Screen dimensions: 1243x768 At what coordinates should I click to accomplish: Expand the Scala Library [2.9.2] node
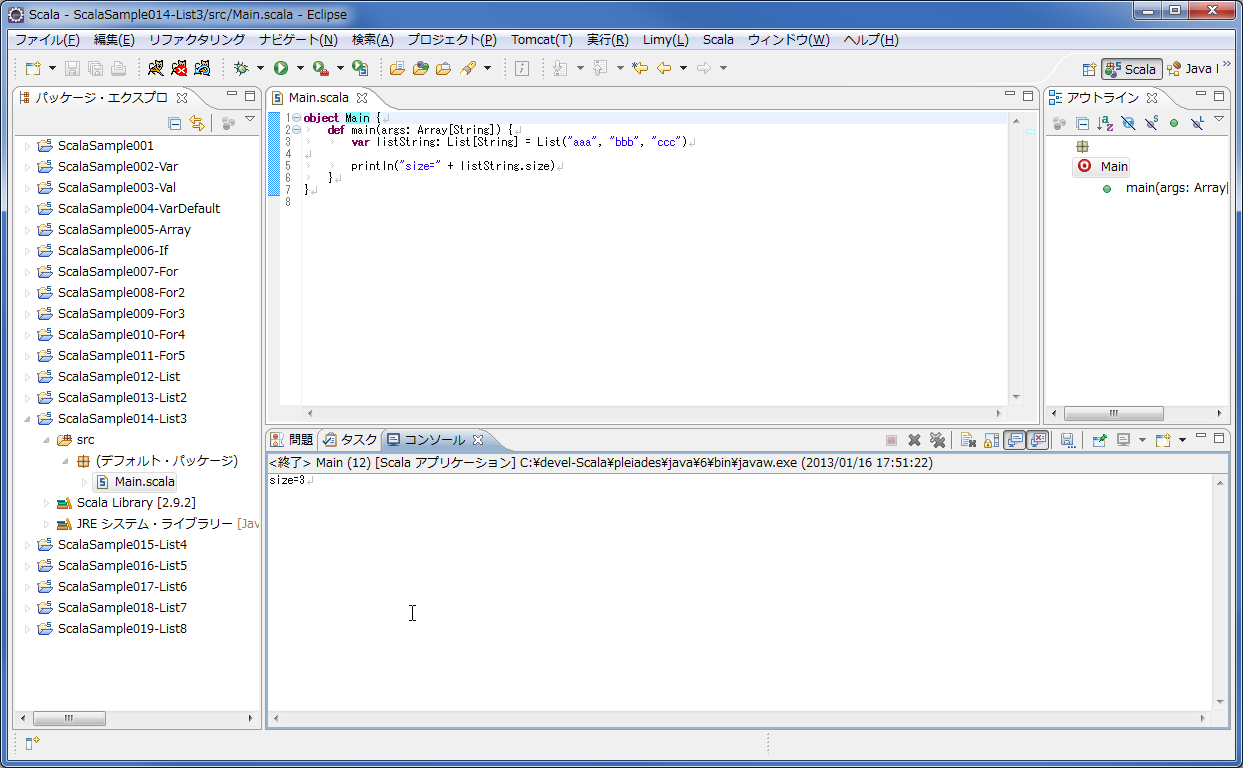(46, 503)
